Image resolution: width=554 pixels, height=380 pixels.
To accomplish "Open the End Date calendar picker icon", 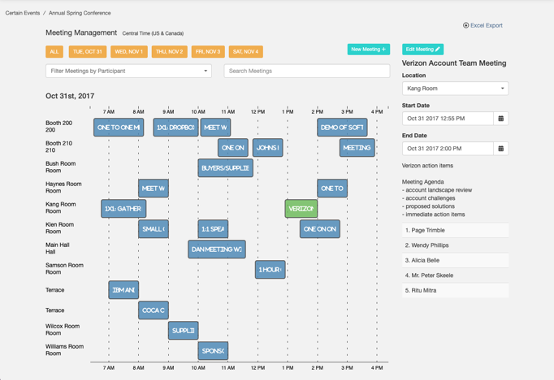I will (x=501, y=148).
